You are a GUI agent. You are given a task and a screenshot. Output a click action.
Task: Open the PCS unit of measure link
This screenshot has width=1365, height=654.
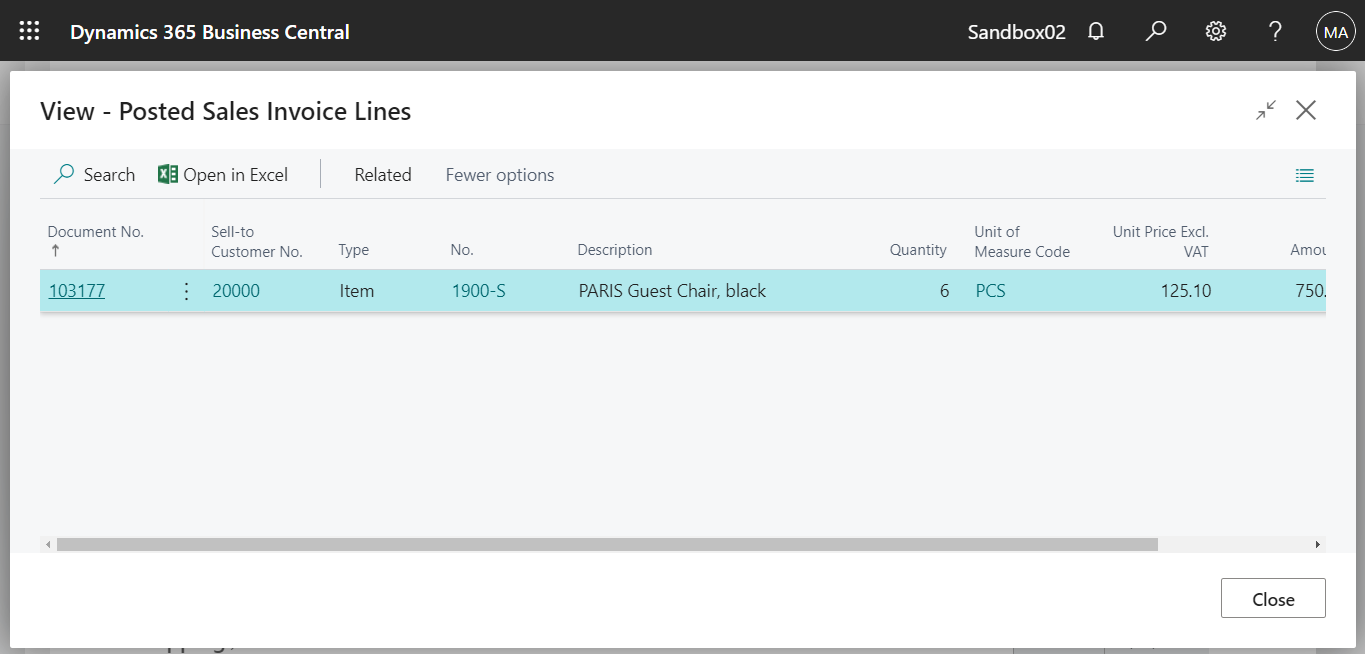click(990, 290)
